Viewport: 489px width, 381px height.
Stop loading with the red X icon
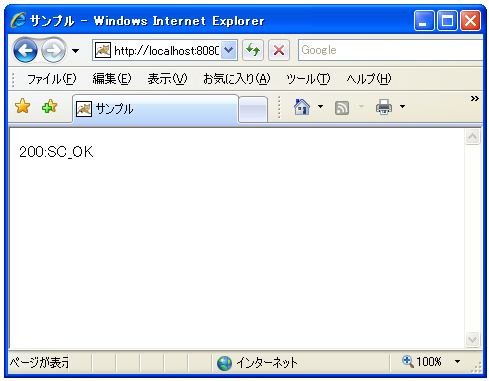[x=279, y=50]
